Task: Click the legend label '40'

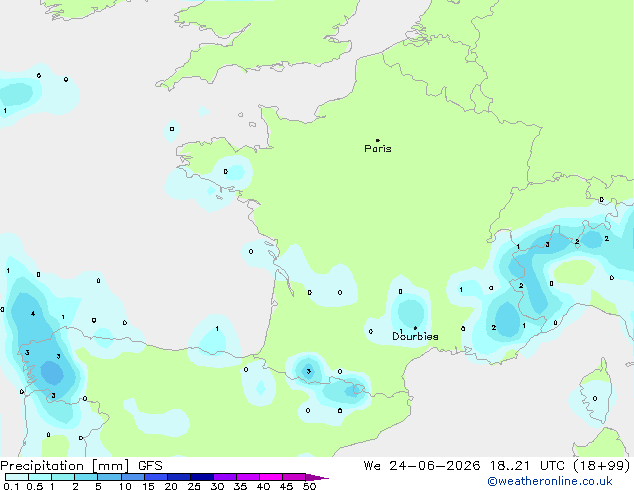Action: (x=263, y=486)
